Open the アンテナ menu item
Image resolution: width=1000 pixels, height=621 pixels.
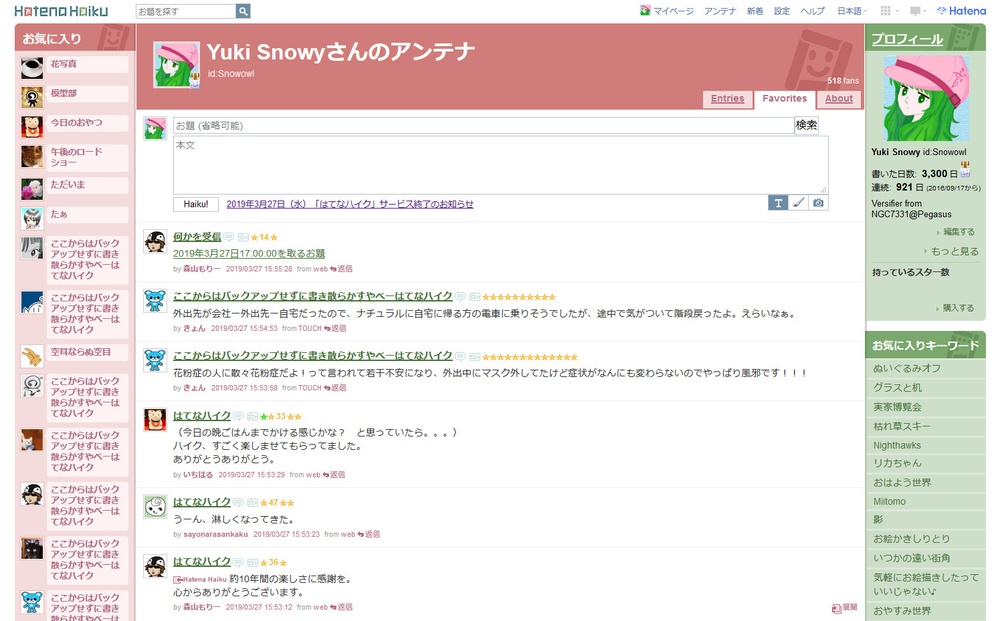(720, 11)
